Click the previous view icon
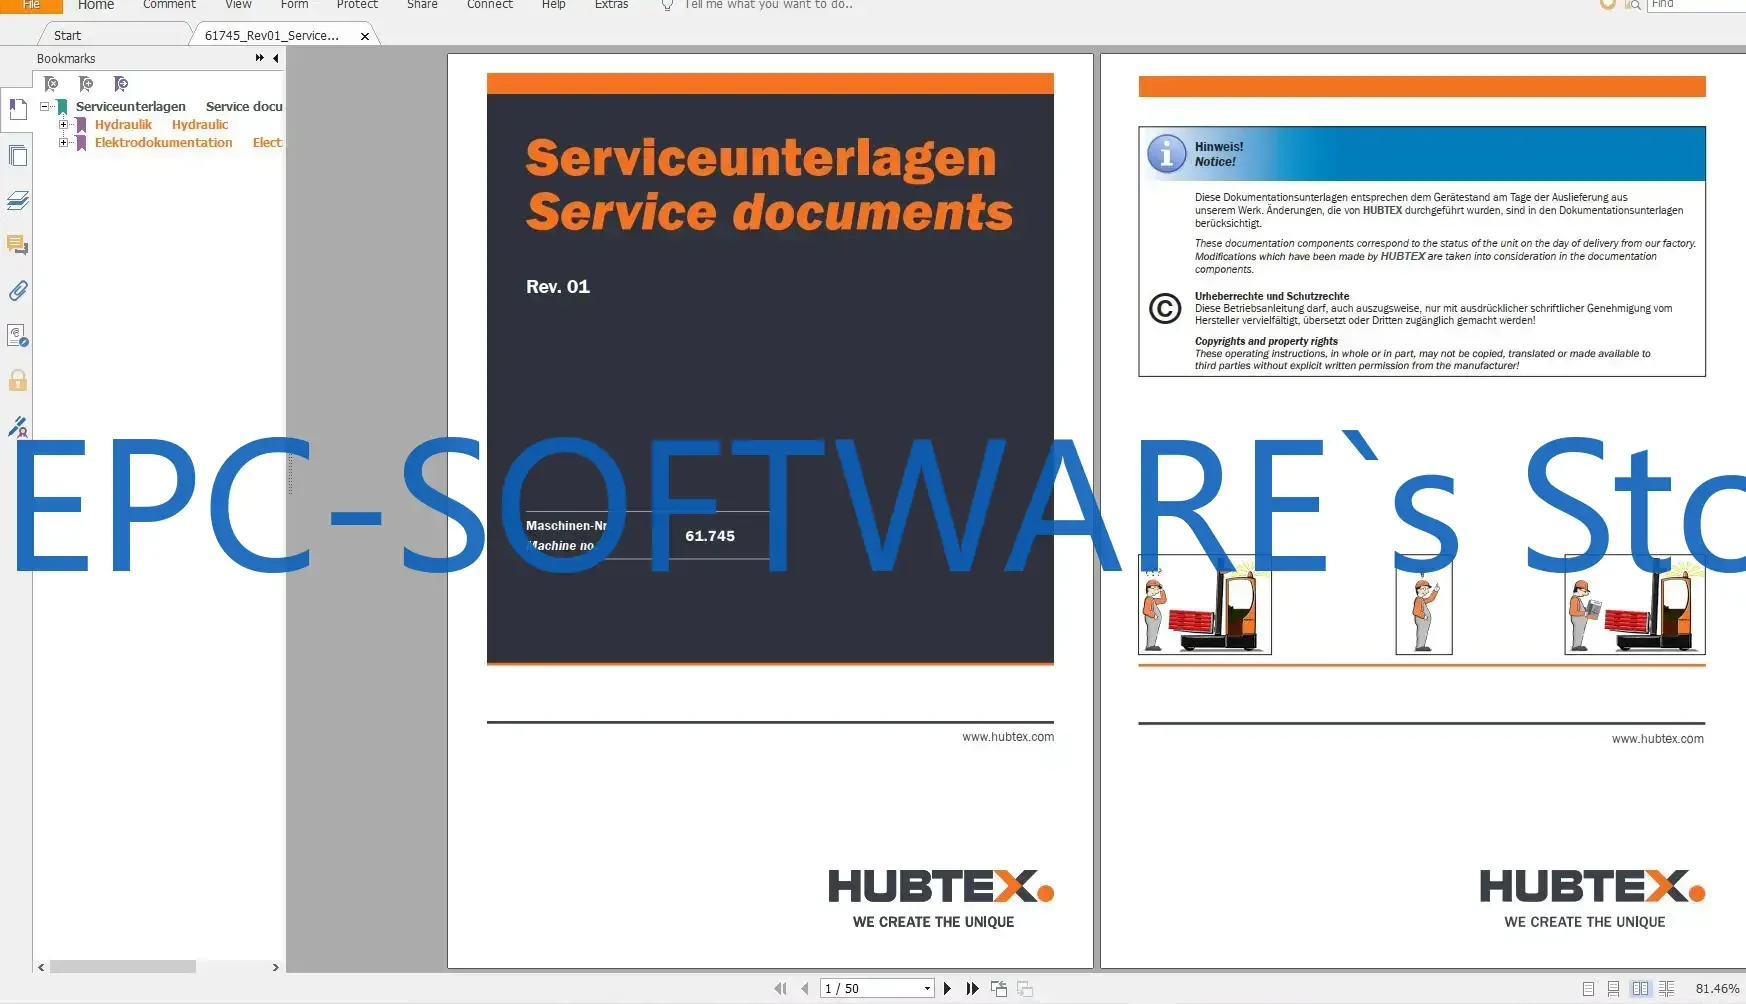 (999, 989)
